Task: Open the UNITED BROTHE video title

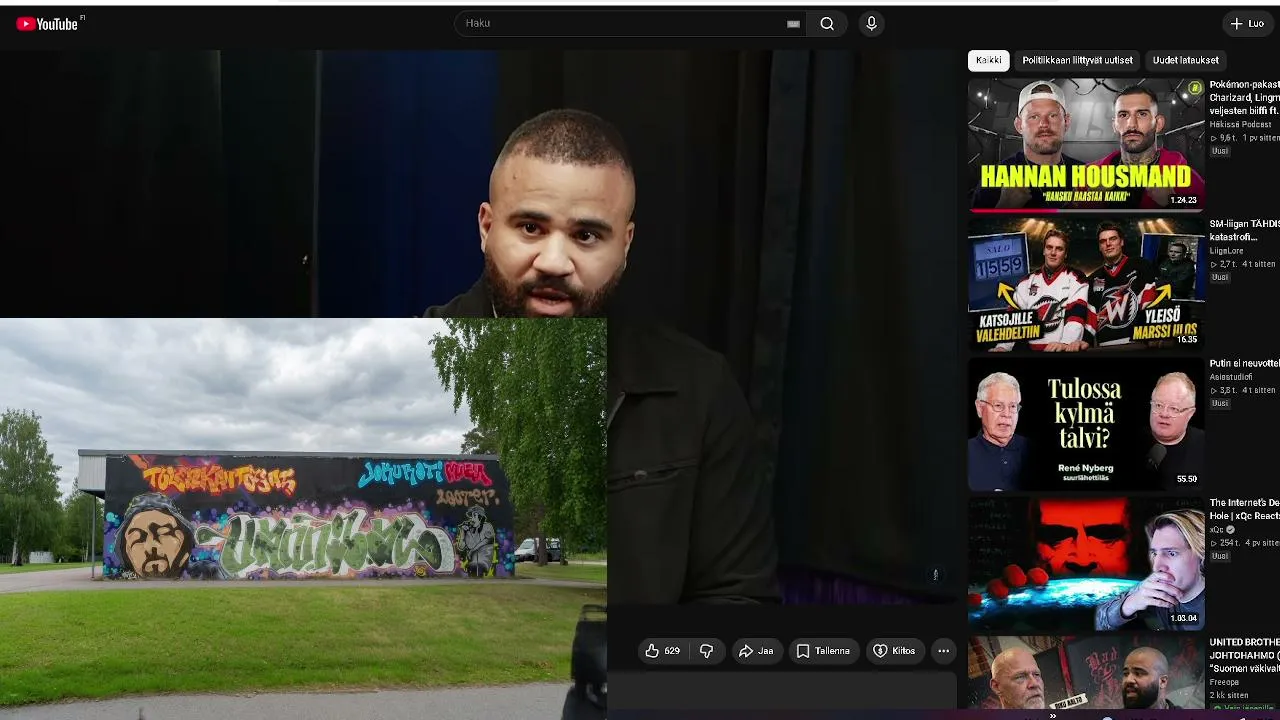Action: 1244,655
